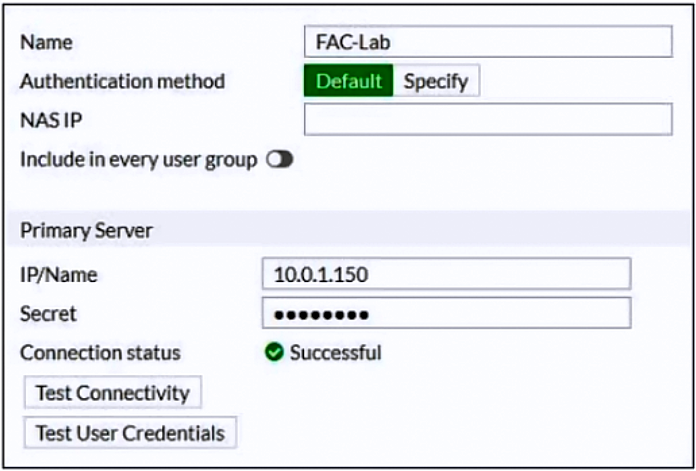The width and height of the screenshot is (696, 471).
Task: Toggle Include in every user group switch
Action: [x=280, y=160]
